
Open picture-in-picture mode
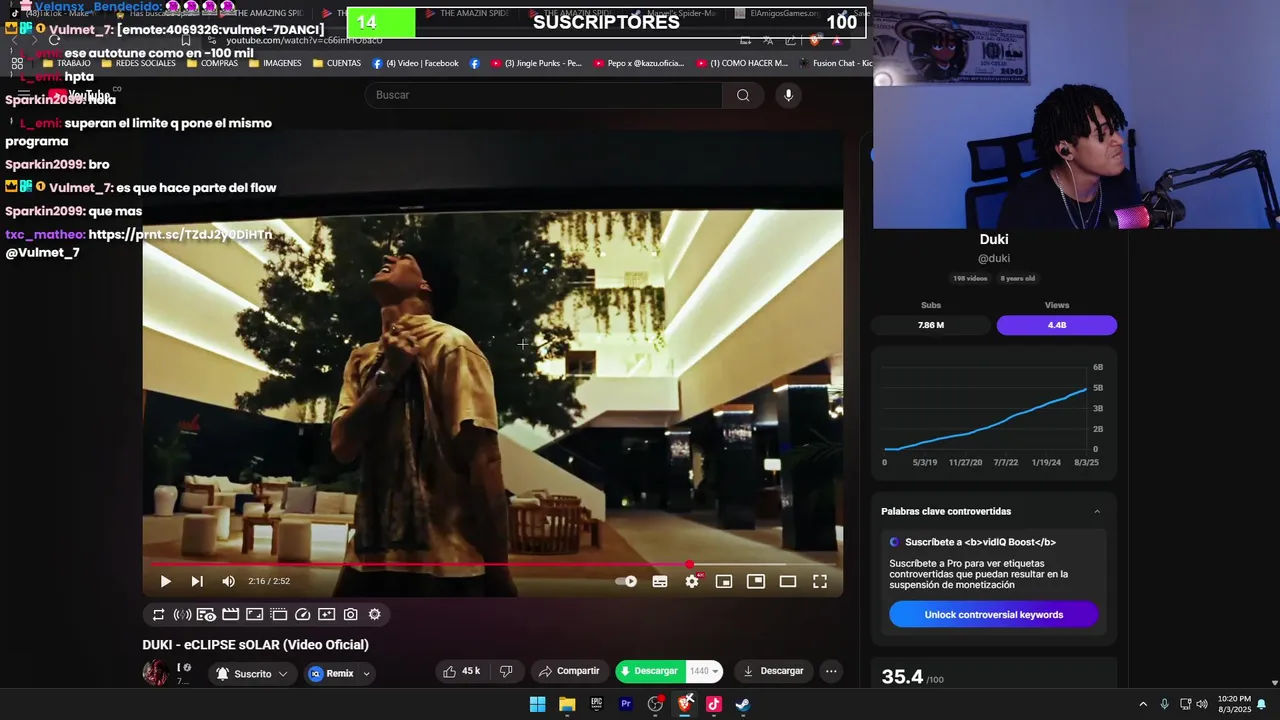pos(756,581)
